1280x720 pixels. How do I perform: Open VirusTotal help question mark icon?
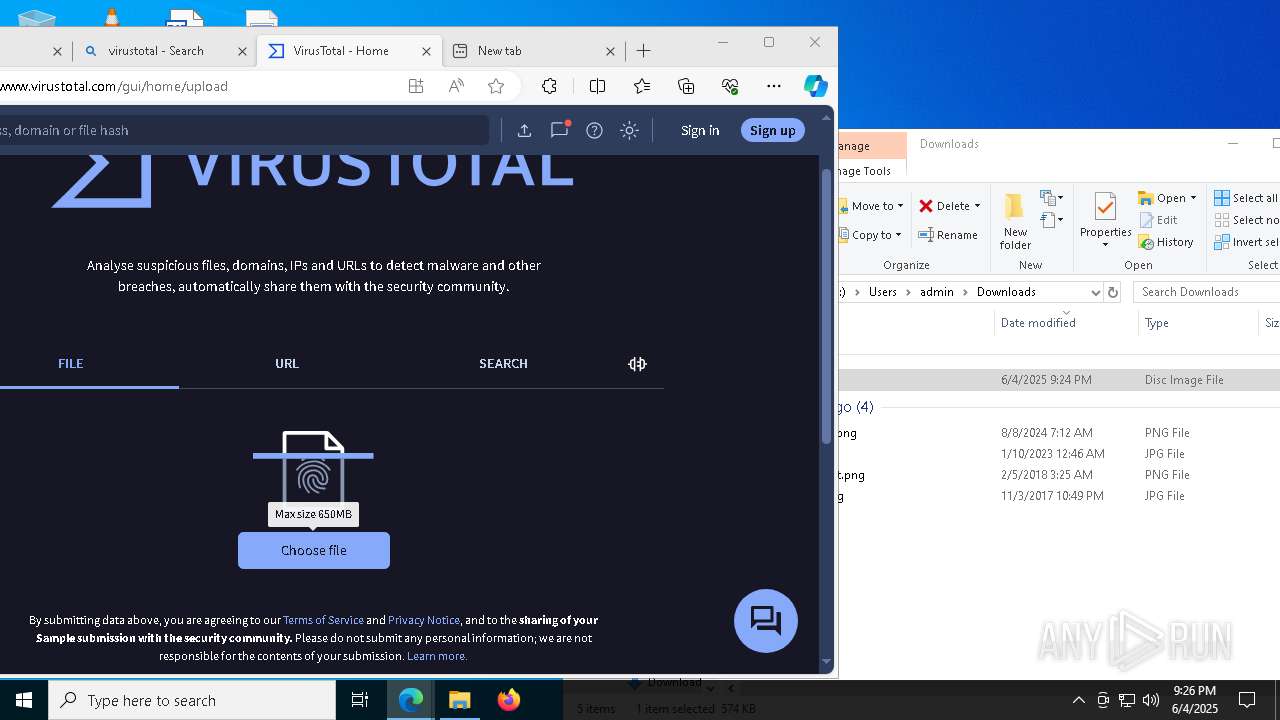point(594,130)
